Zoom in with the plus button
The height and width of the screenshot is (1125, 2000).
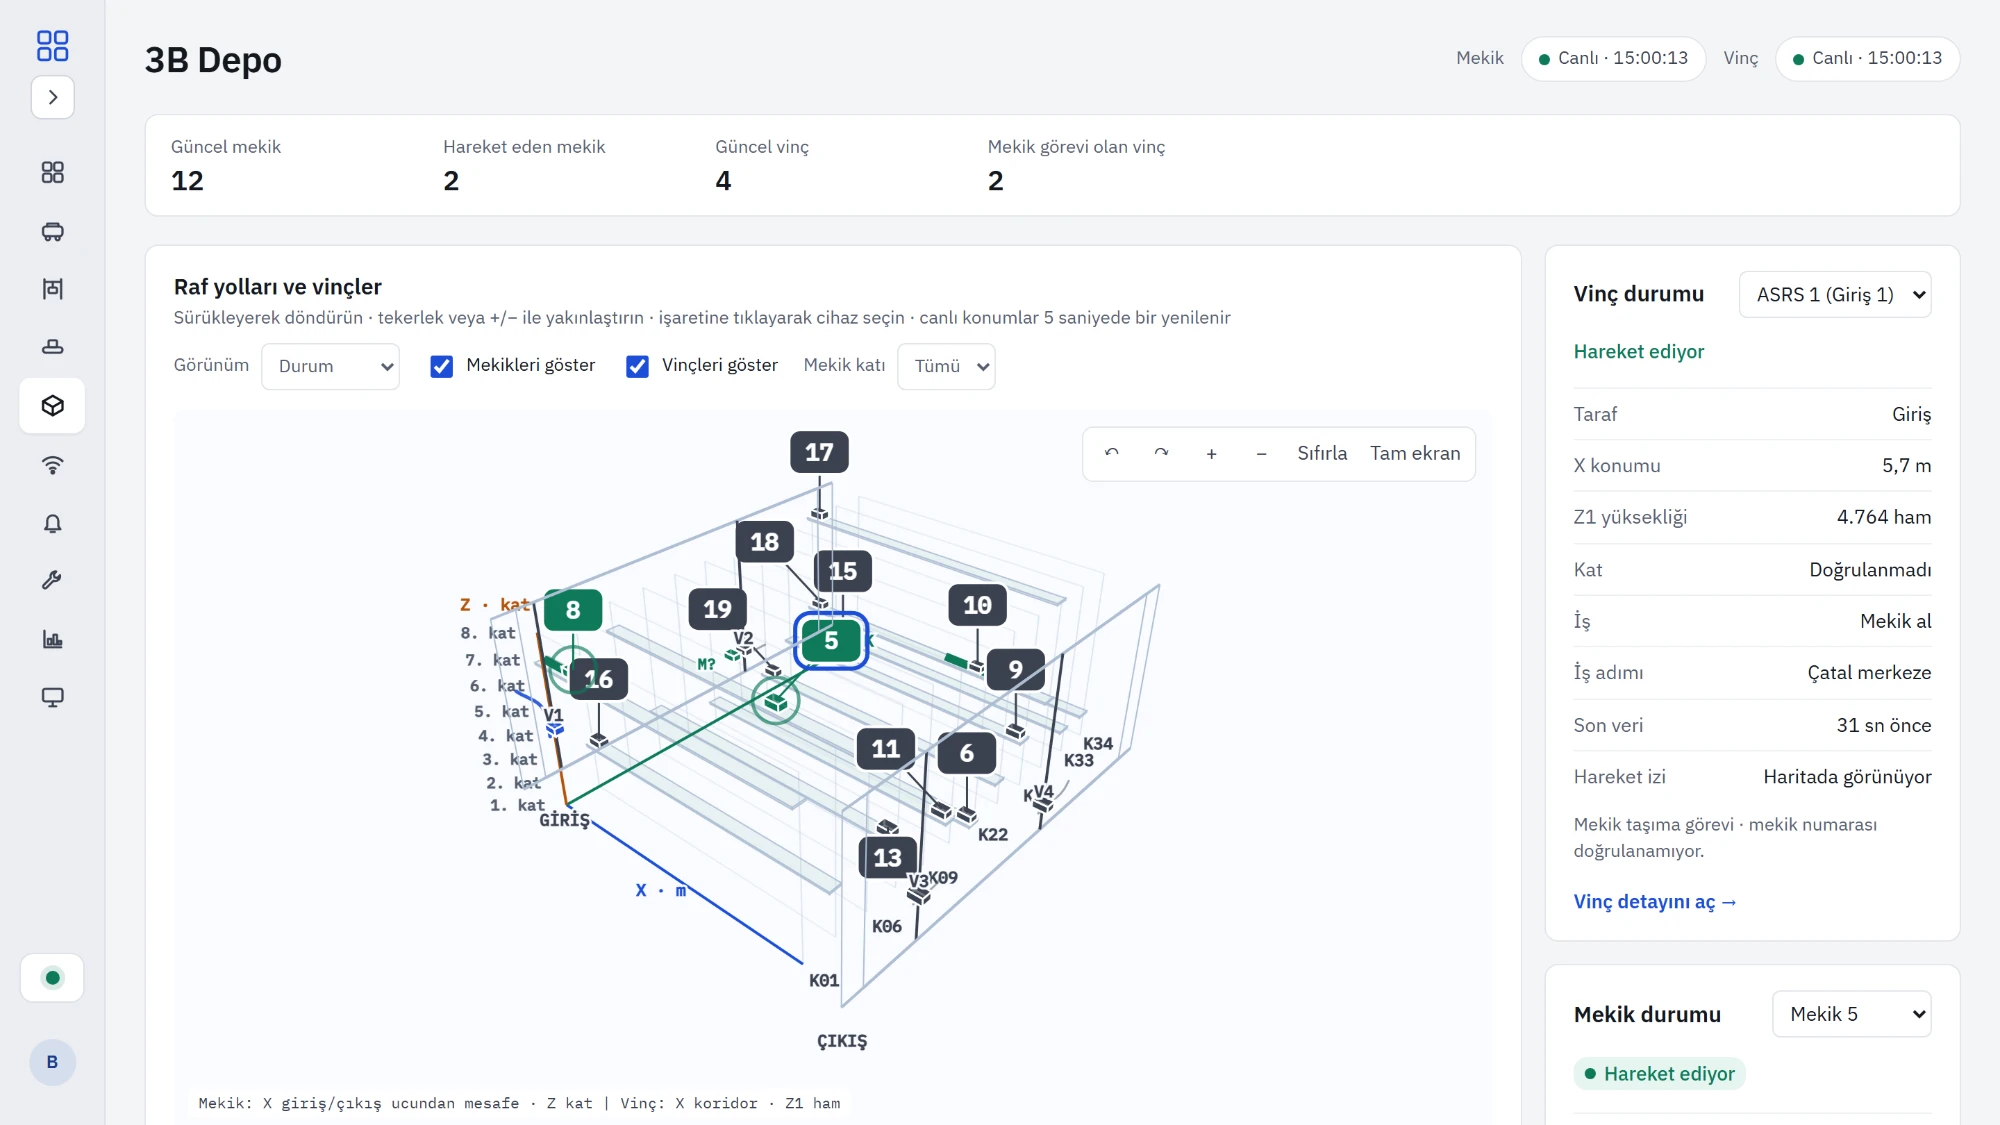(1211, 453)
